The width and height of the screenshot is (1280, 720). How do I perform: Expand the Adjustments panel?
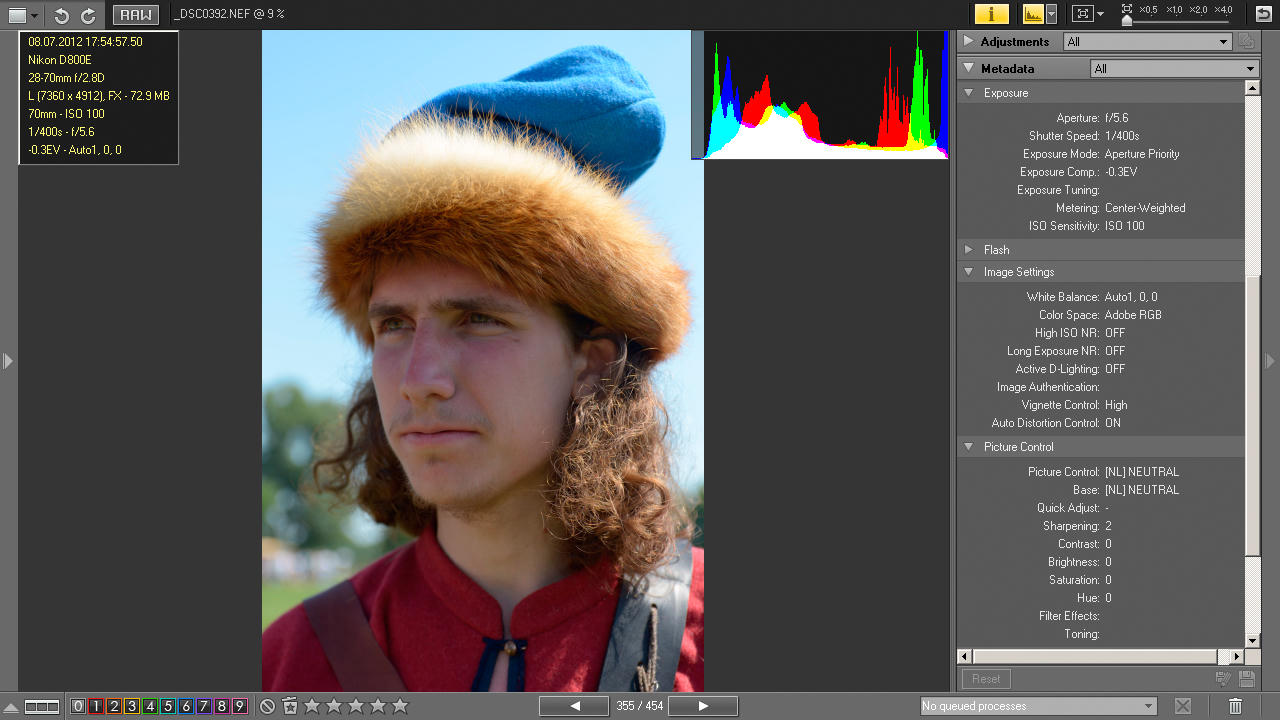[968, 42]
